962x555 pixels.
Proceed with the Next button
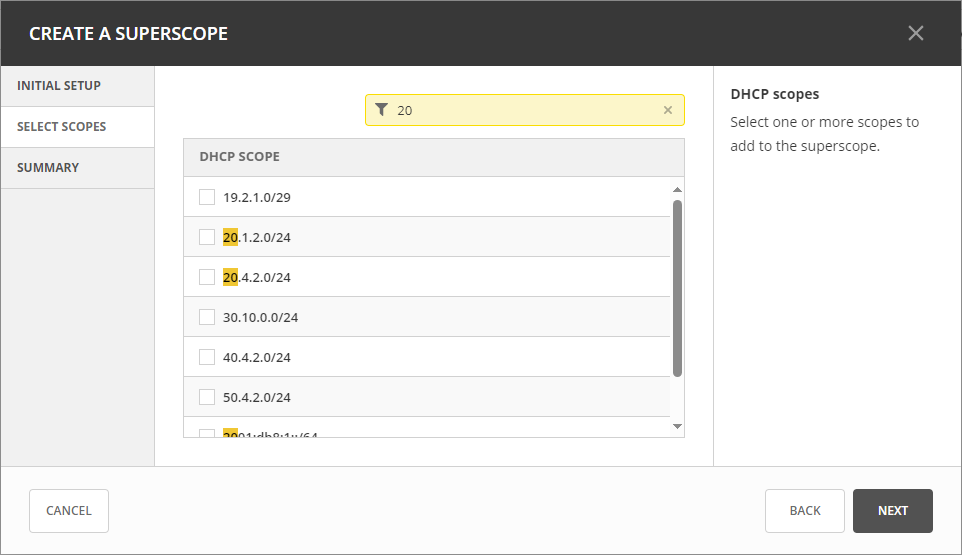coord(892,511)
